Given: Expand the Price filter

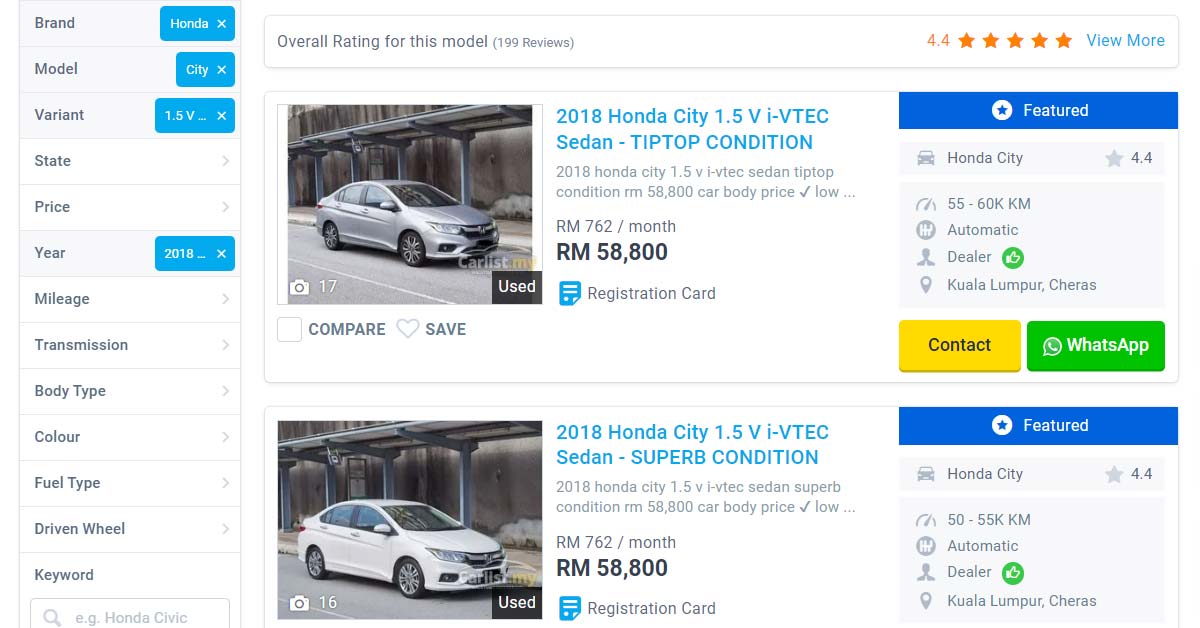Looking at the screenshot, I should pos(130,207).
